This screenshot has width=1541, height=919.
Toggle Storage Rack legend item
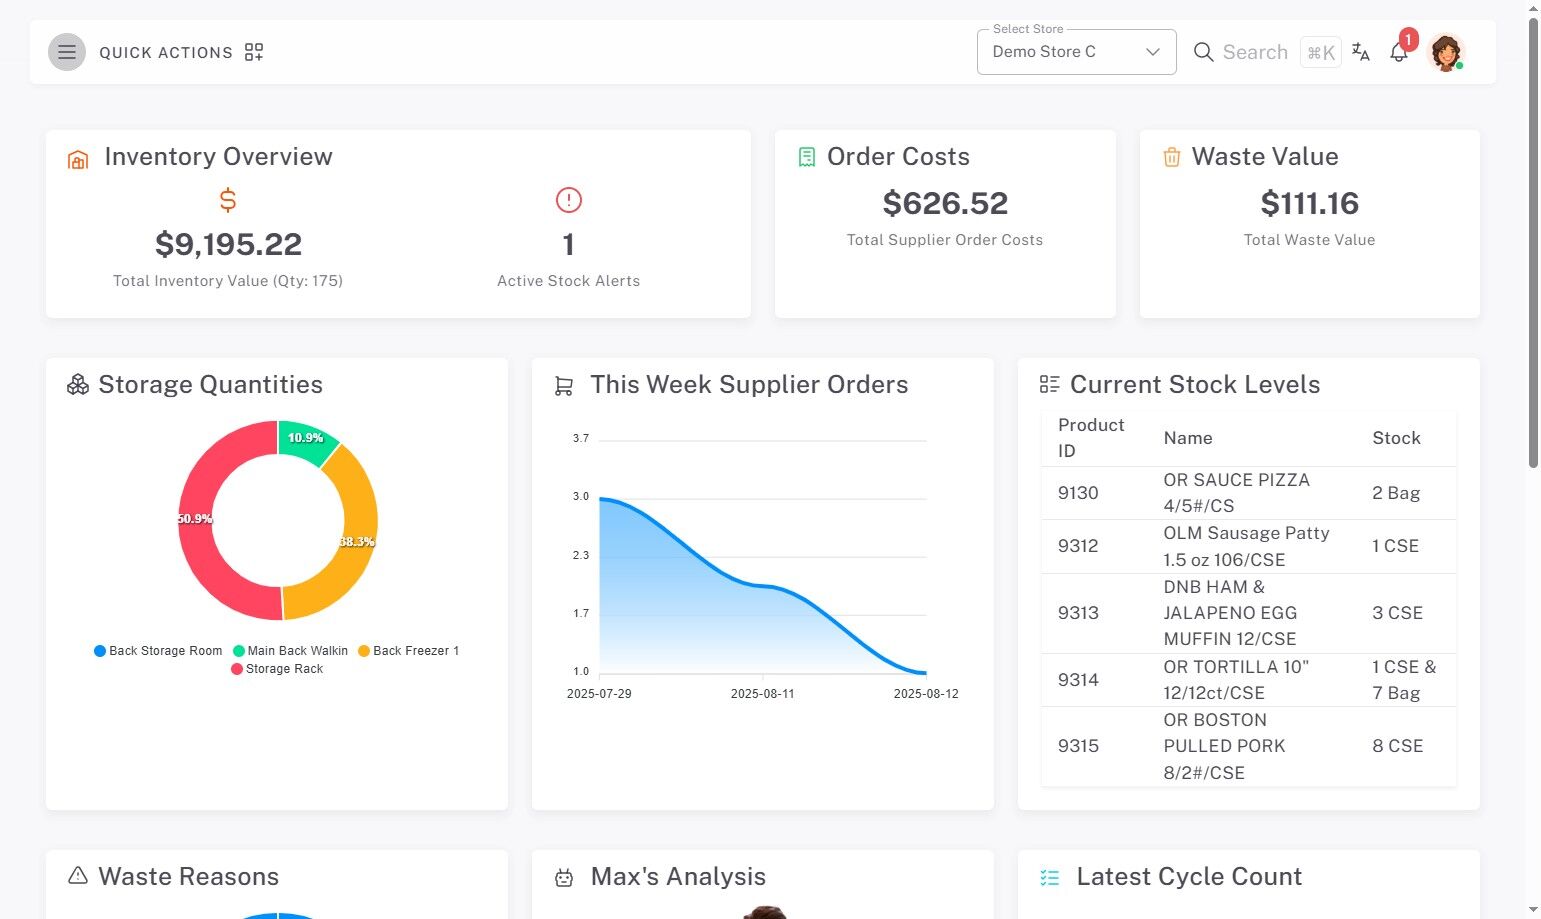[277, 669]
